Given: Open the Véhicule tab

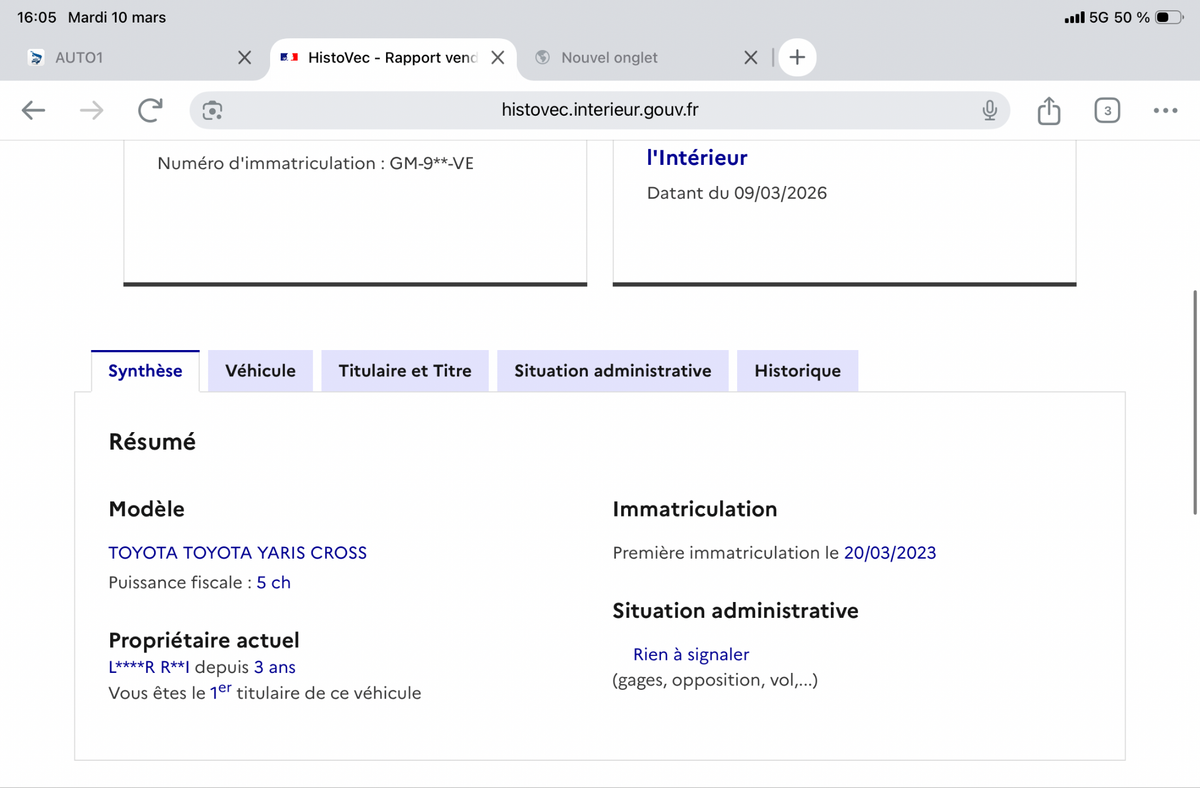Looking at the screenshot, I should coord(260,371).
